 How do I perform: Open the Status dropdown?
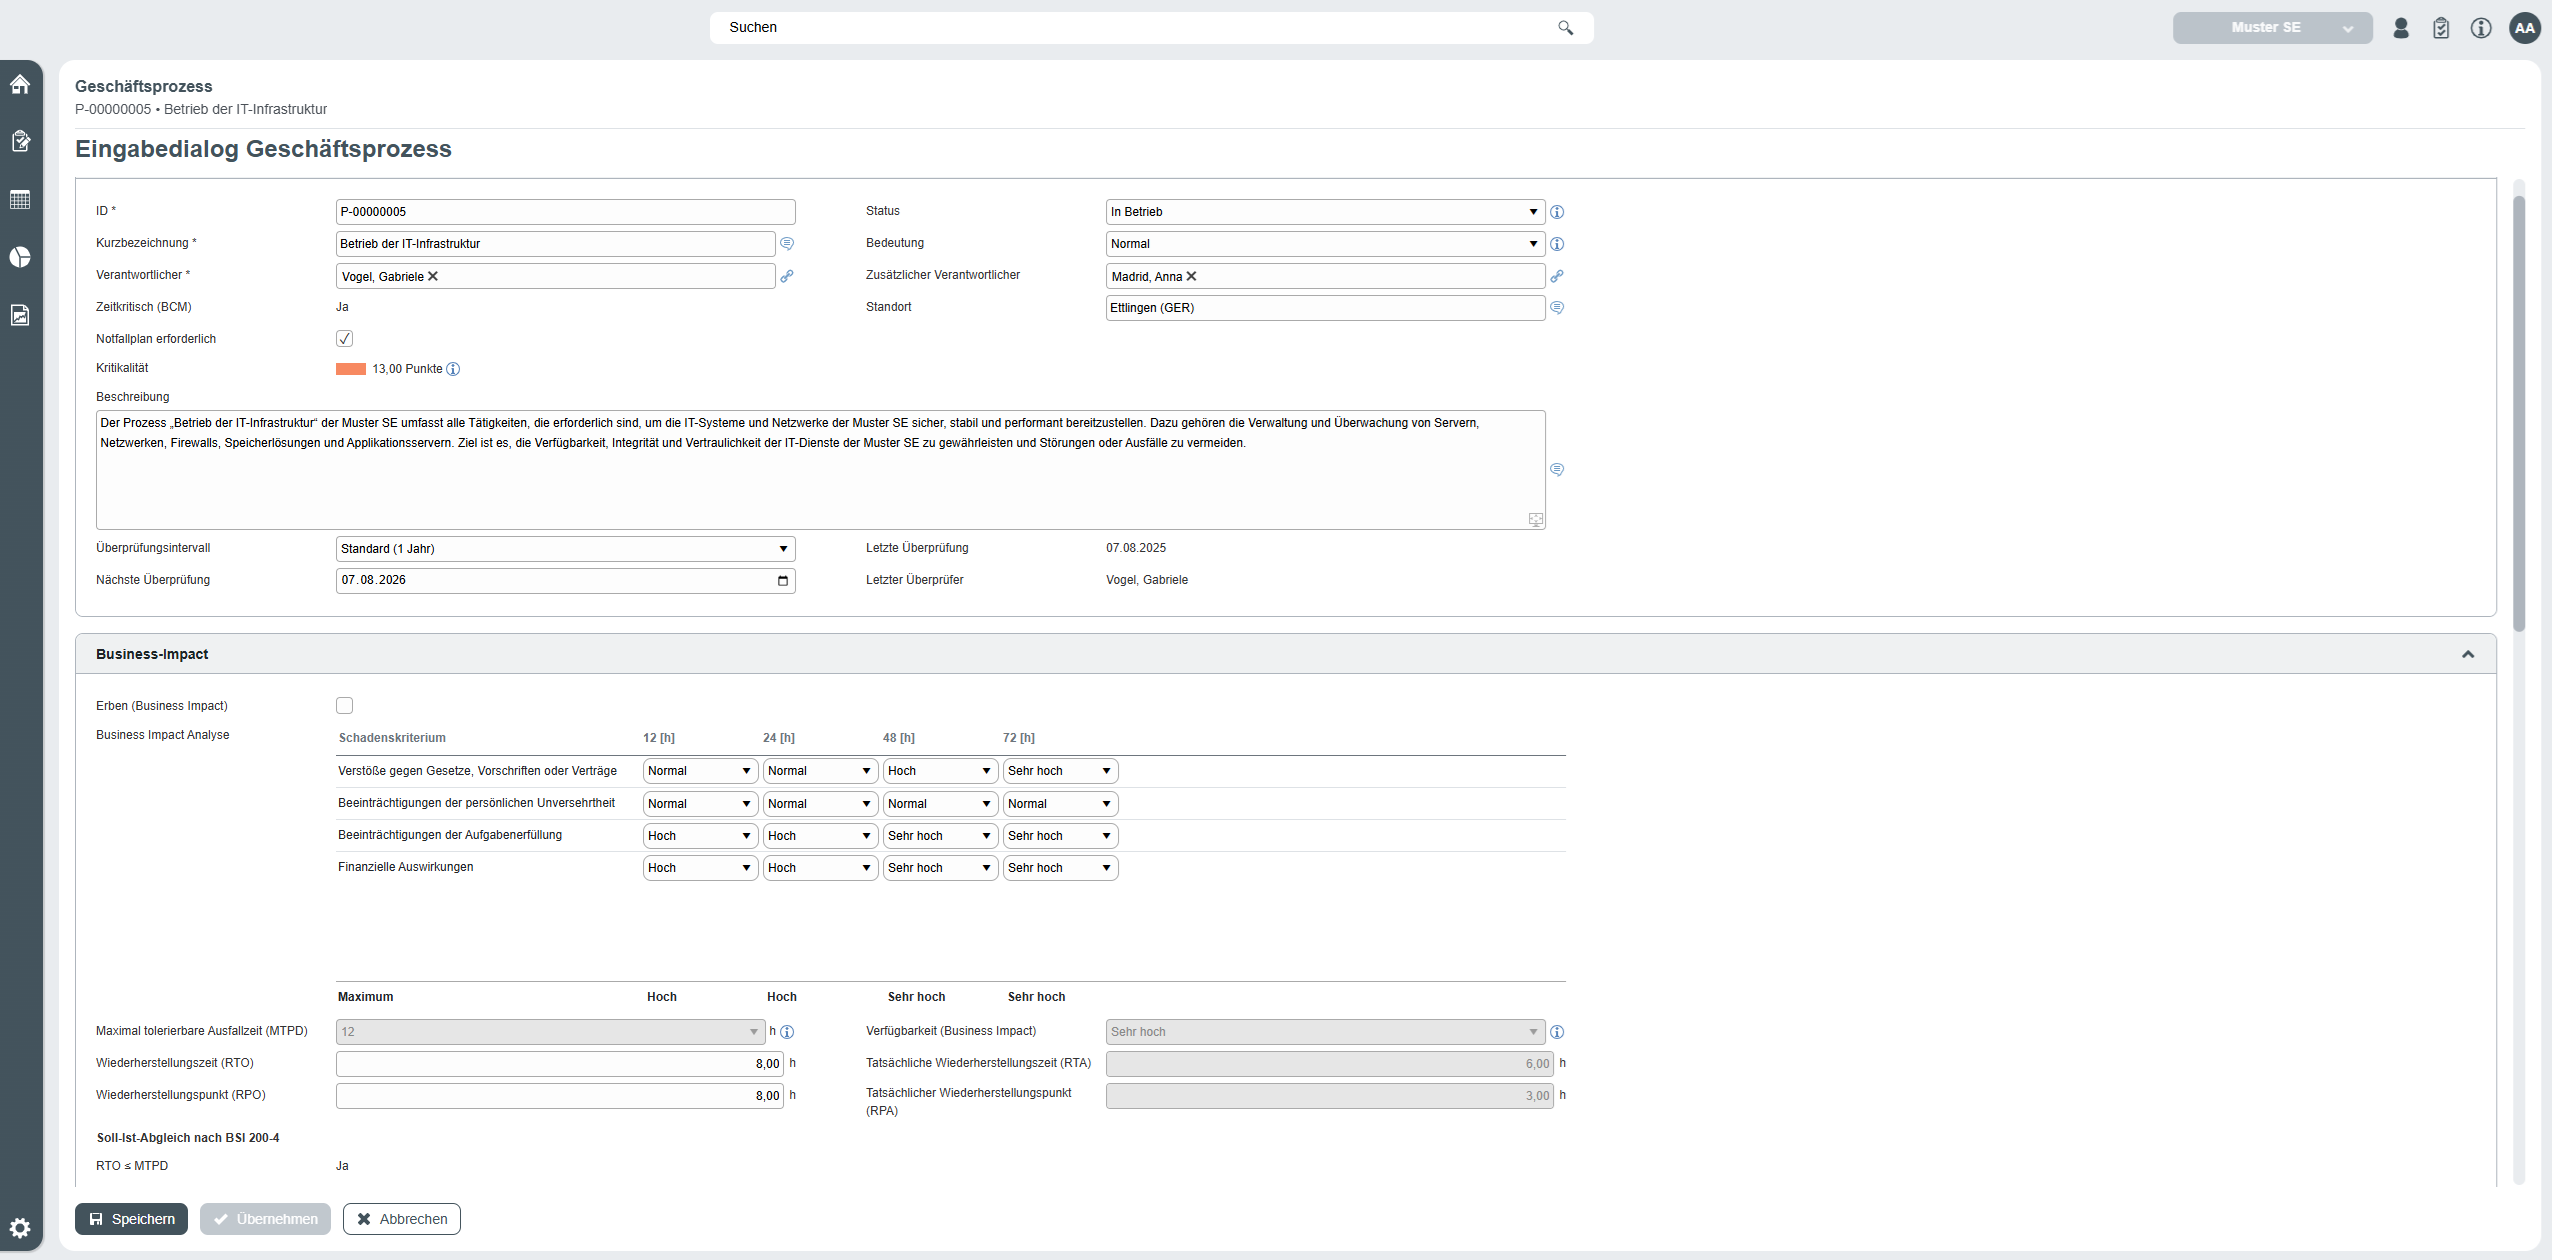[1324, 212]
